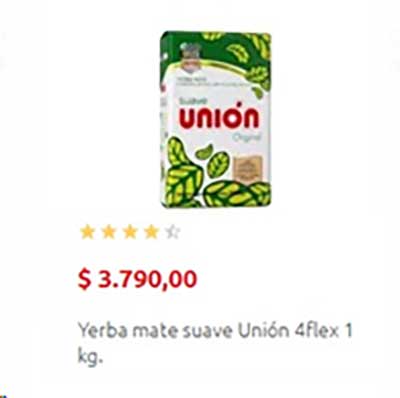
Task: Click the first gold rating star
Action: 88,232
